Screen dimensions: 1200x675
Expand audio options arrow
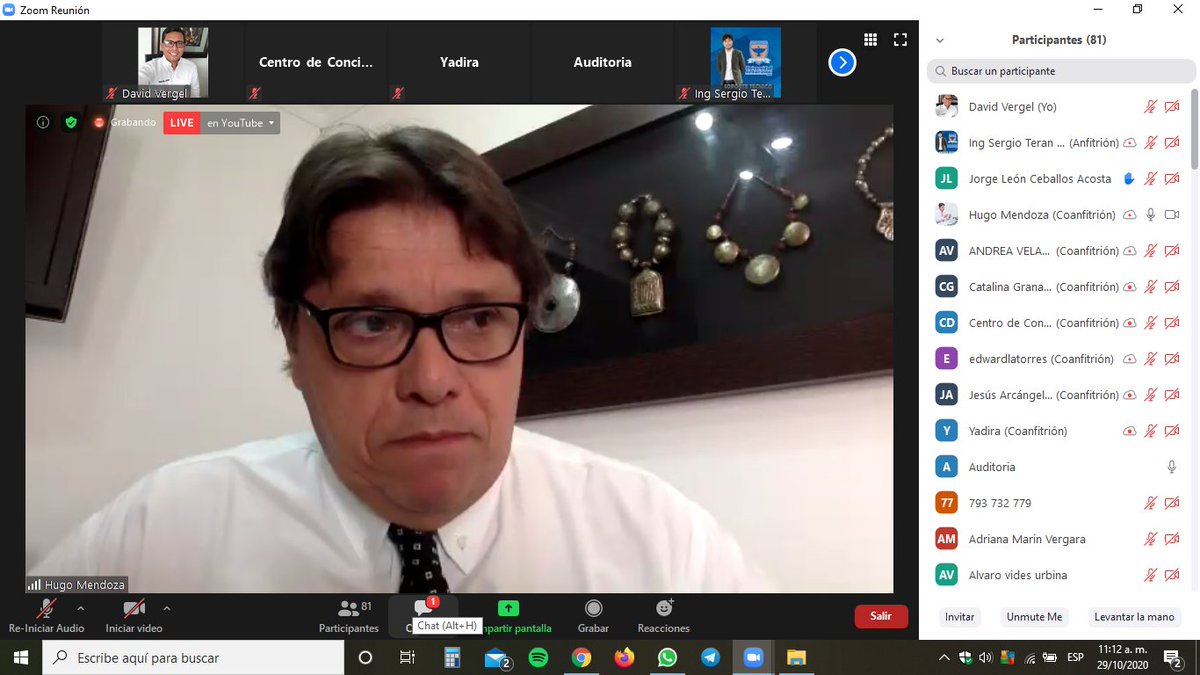point(81,608)
